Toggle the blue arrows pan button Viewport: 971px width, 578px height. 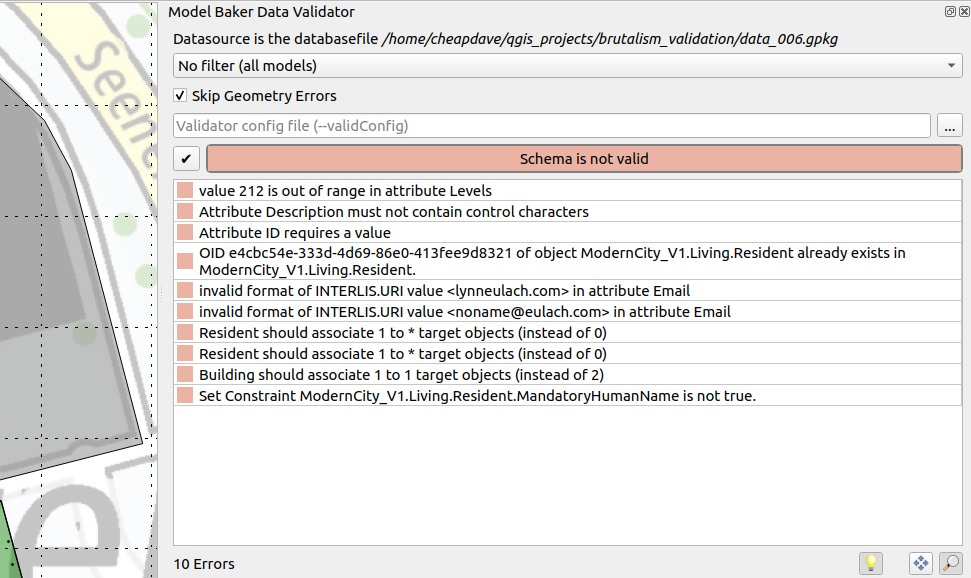click(921, 564)
